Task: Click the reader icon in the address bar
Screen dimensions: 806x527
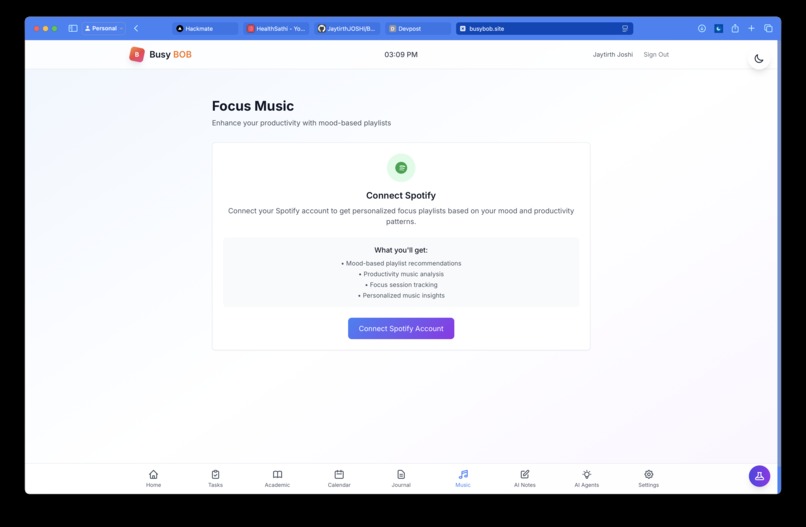Action: pos(625,29)
